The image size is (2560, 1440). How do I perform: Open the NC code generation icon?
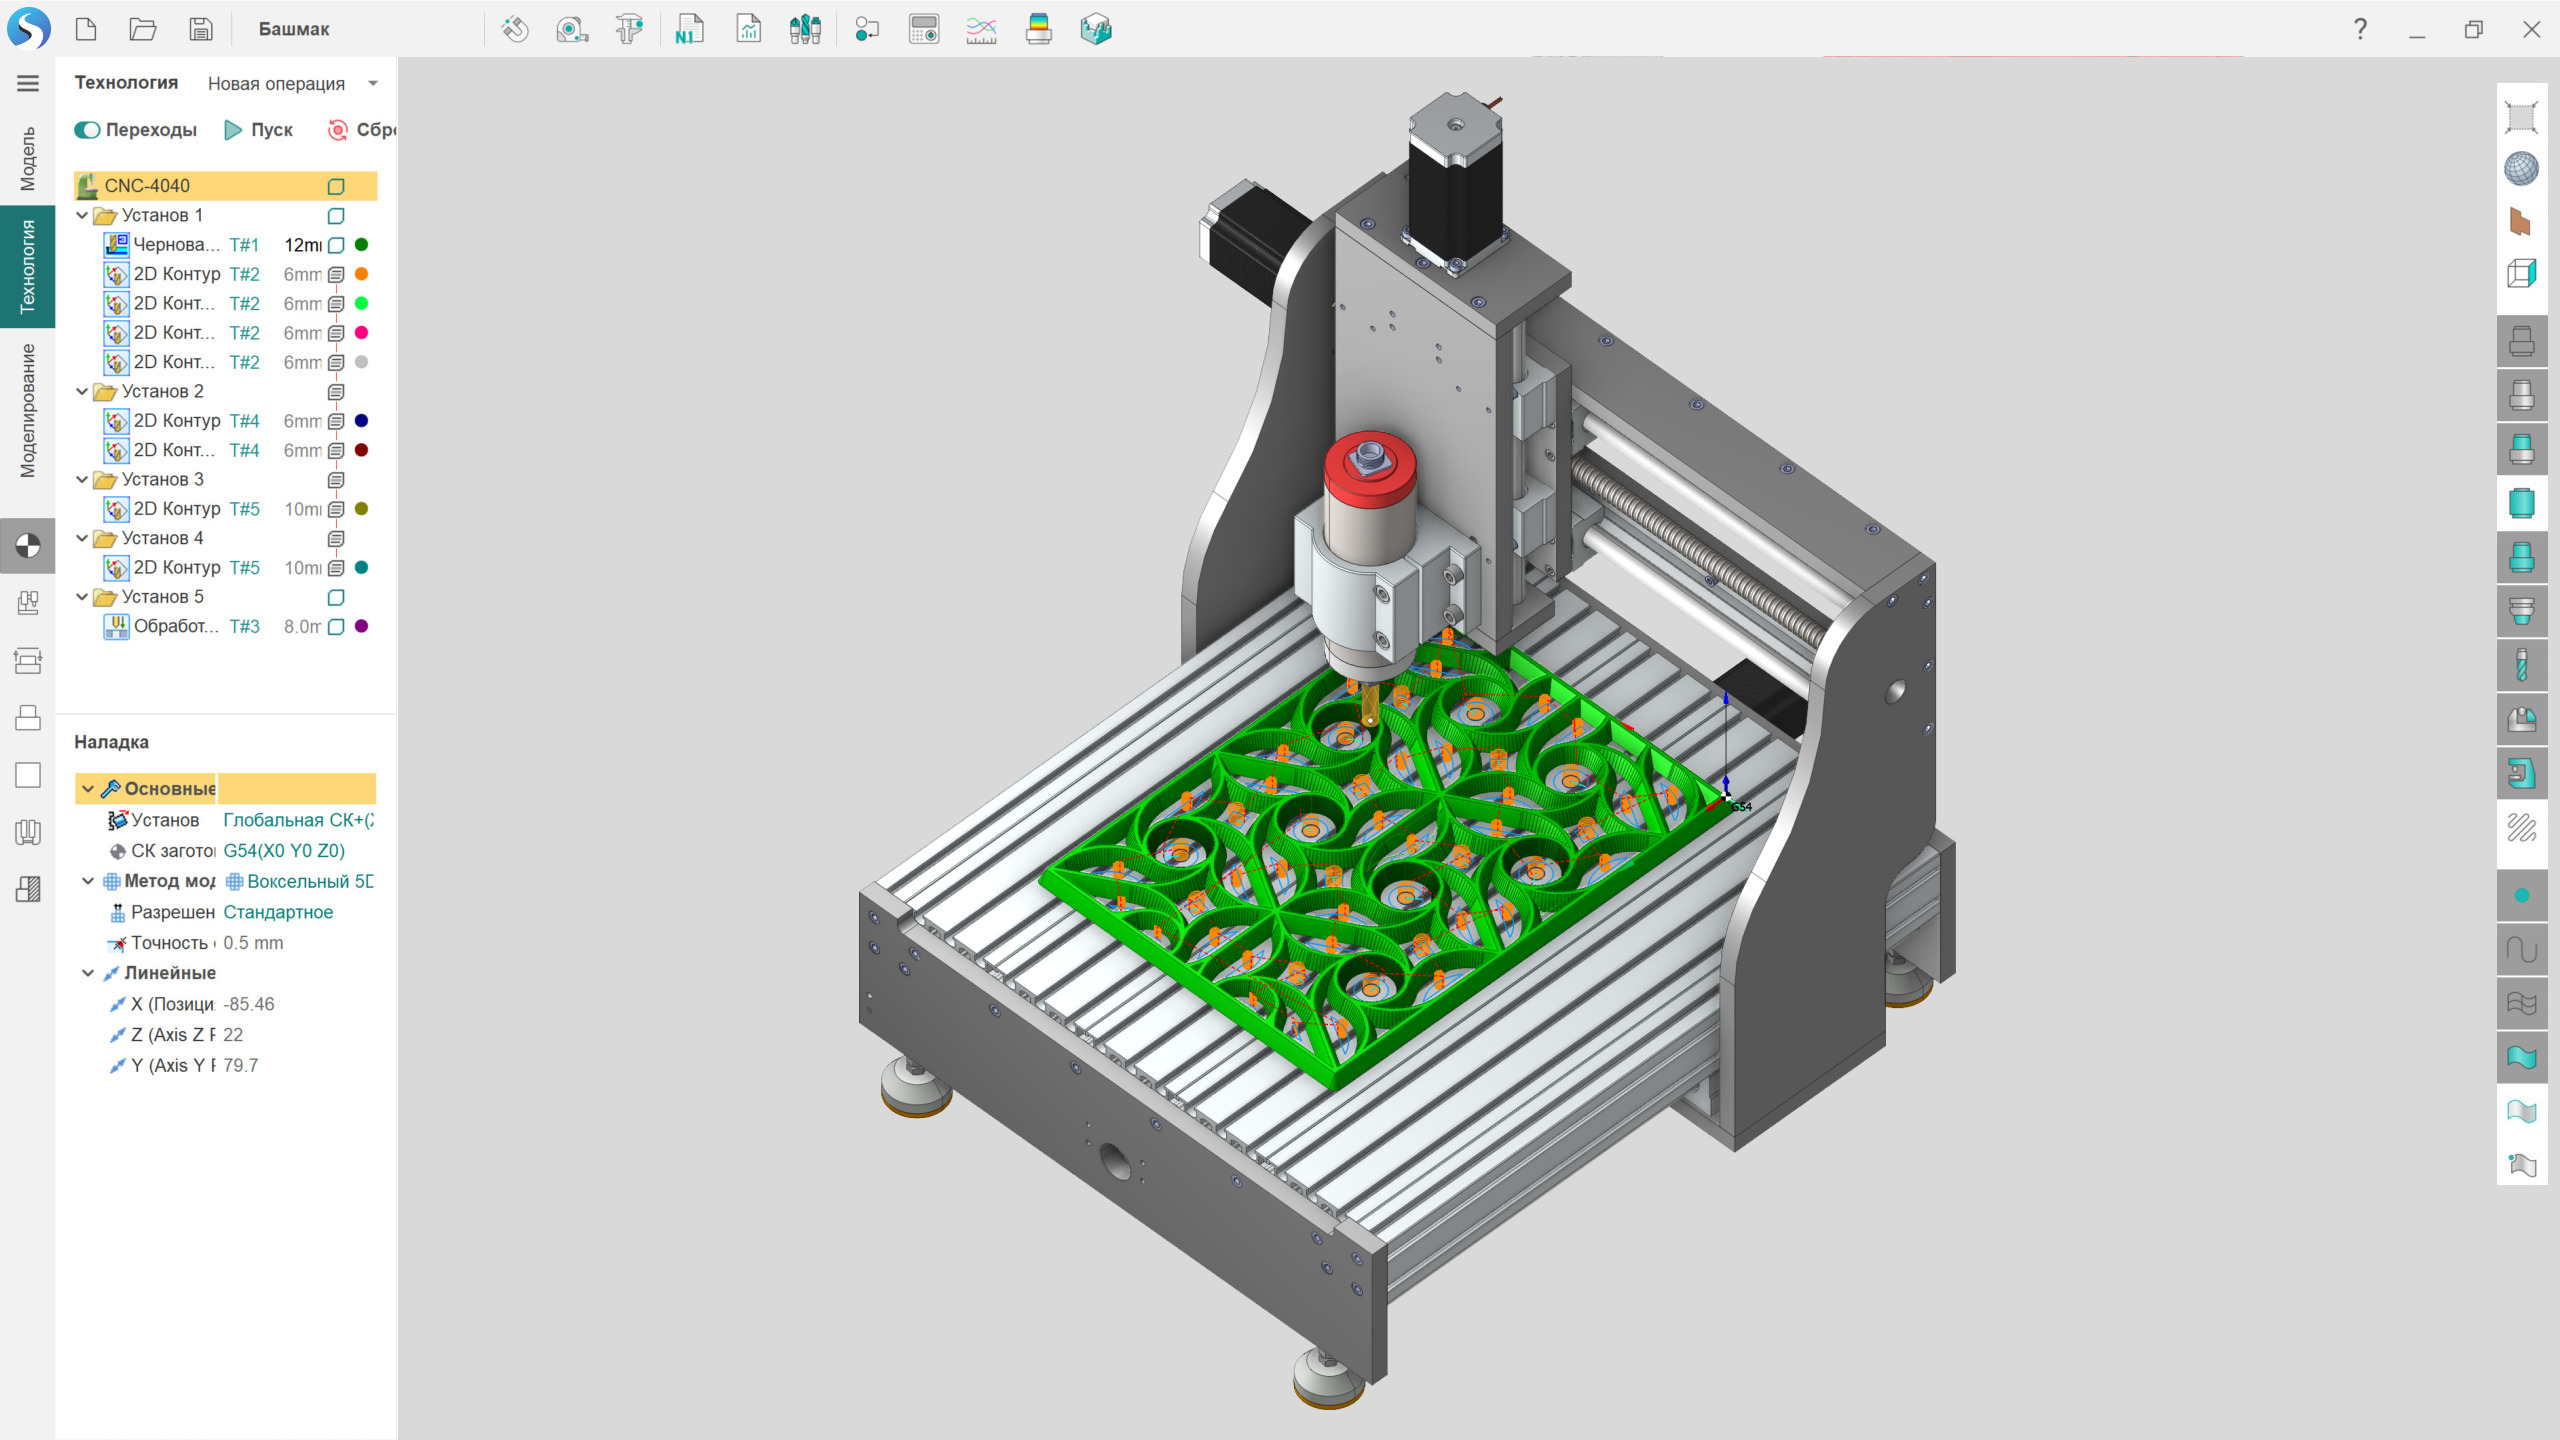(689, 29)
